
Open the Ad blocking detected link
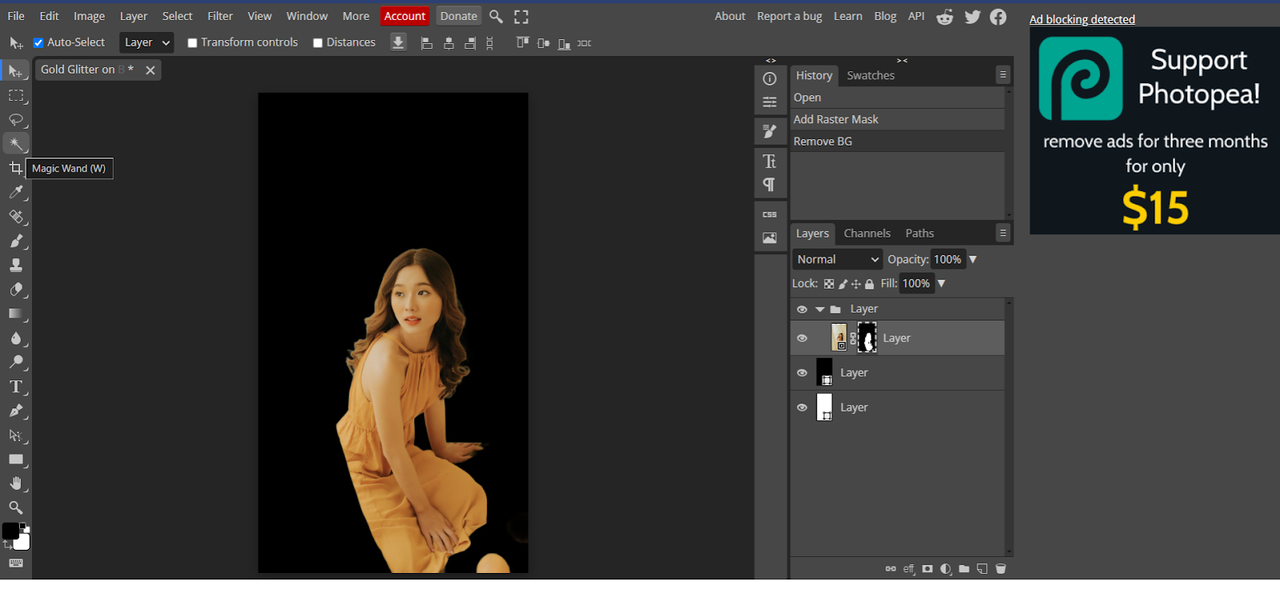(x=1082, y=19)
